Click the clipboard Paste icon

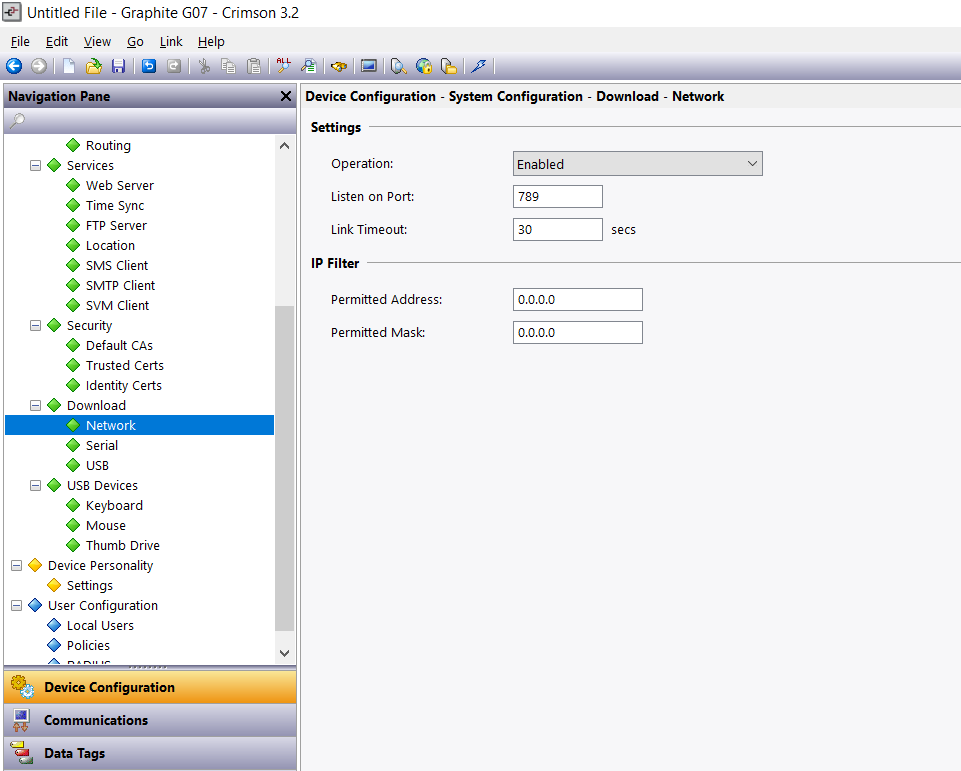tap(254, 66)
